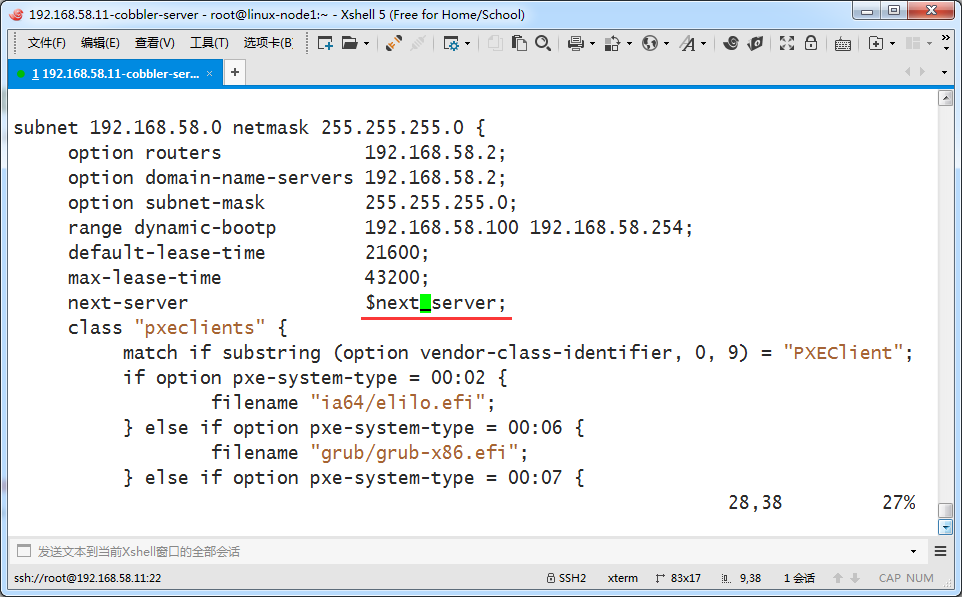Image resolution: width=962 pixels, height=597 pixels.
Task: Click the Paste clipboard icon
Action: (x=519, y=43)
